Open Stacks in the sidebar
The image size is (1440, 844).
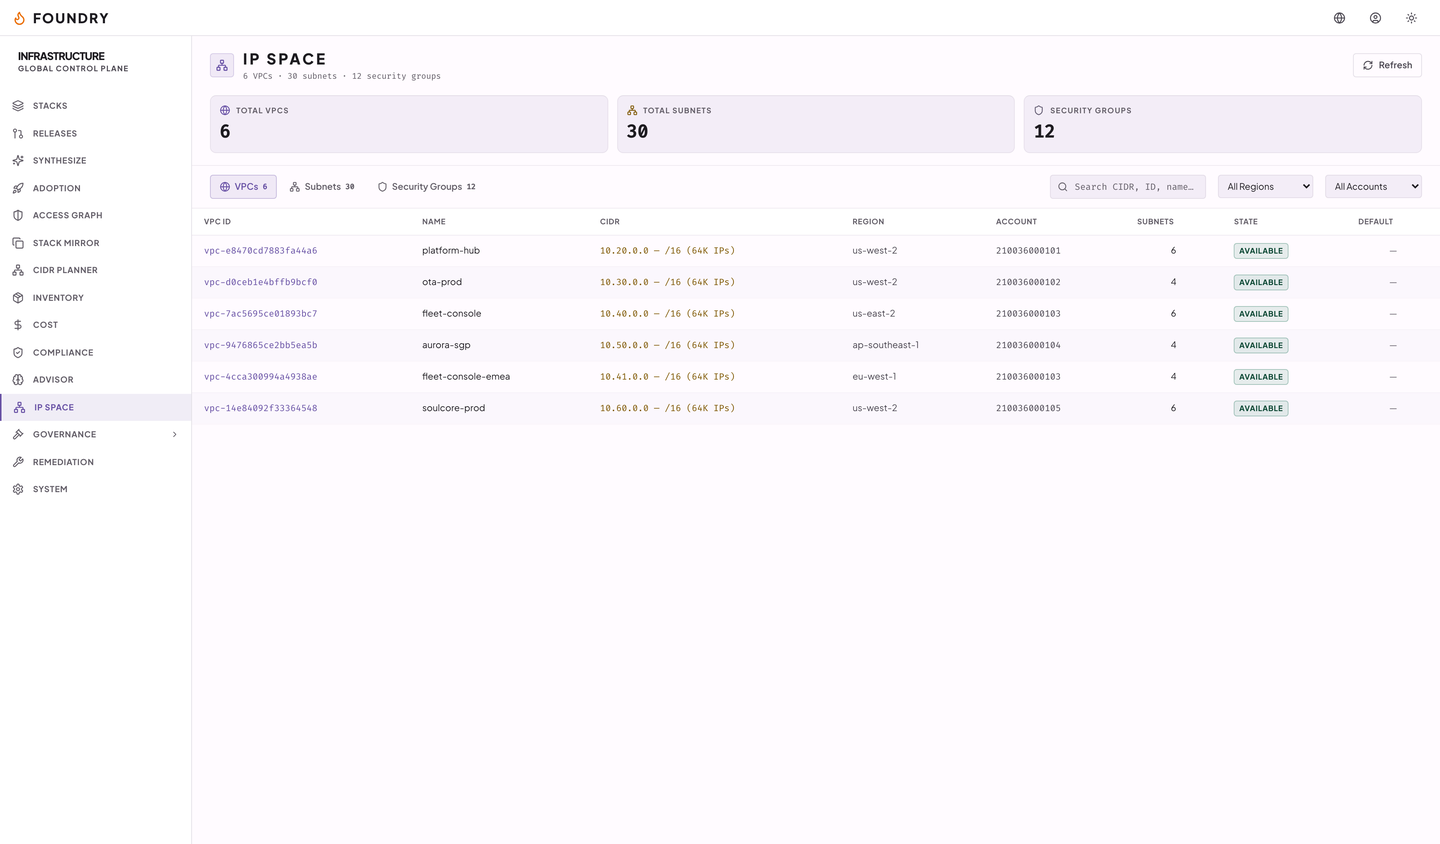[95, 106]
